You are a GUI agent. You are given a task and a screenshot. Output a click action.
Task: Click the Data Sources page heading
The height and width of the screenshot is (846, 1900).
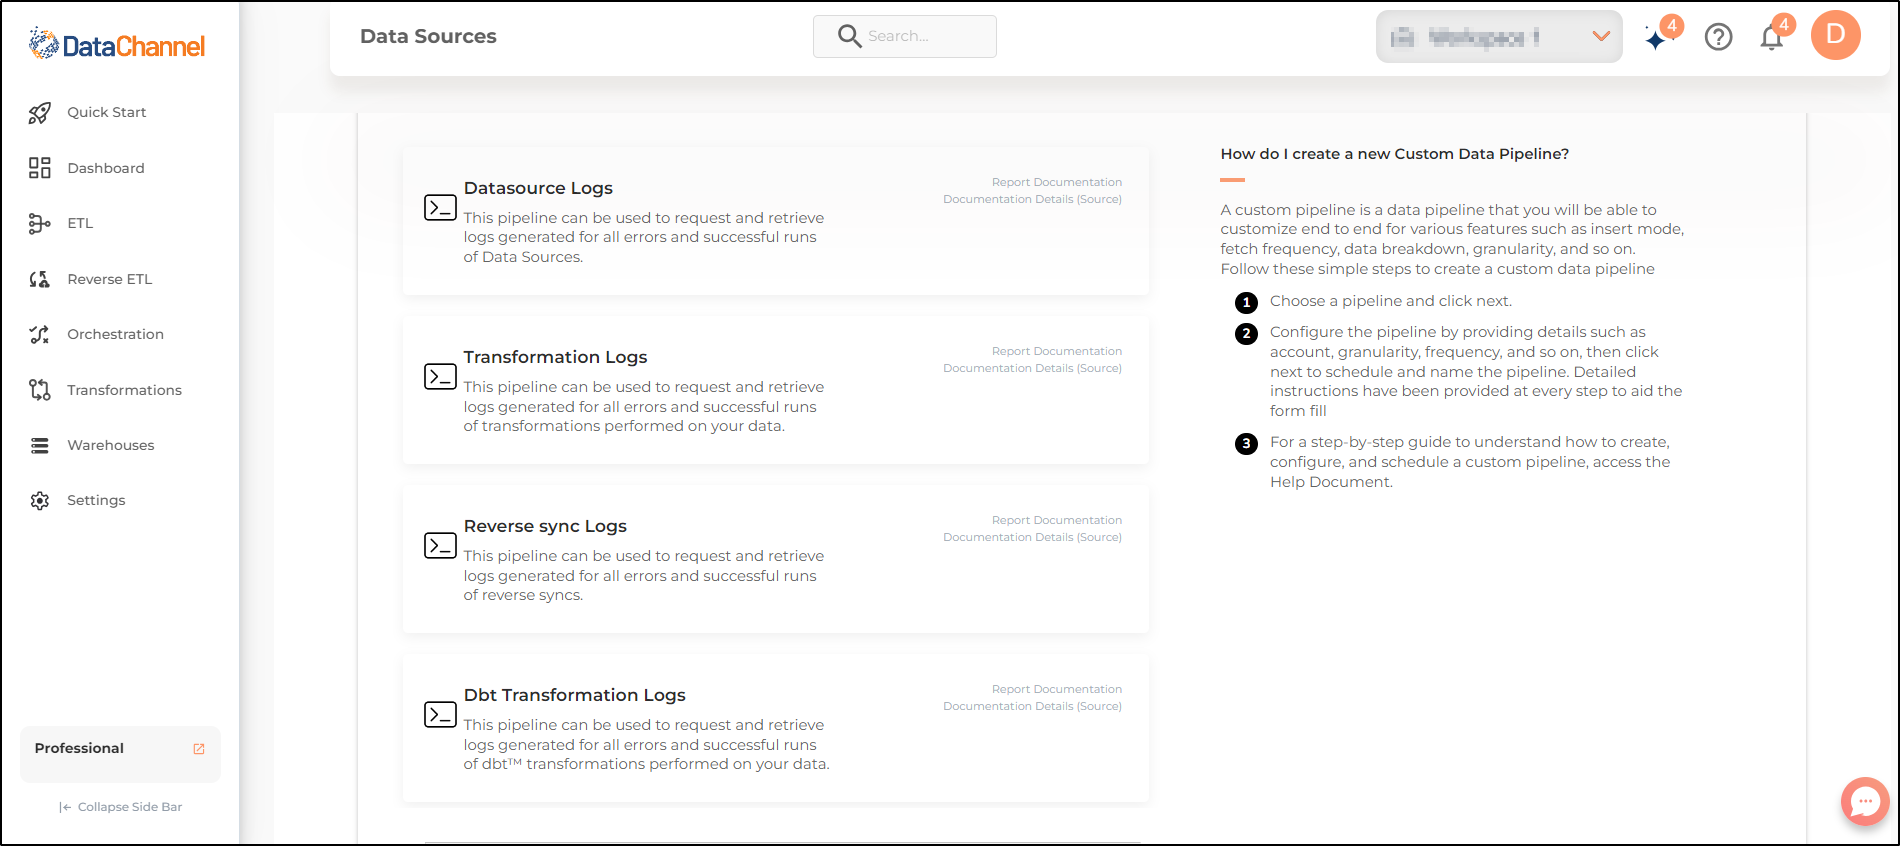pos(428,36)
